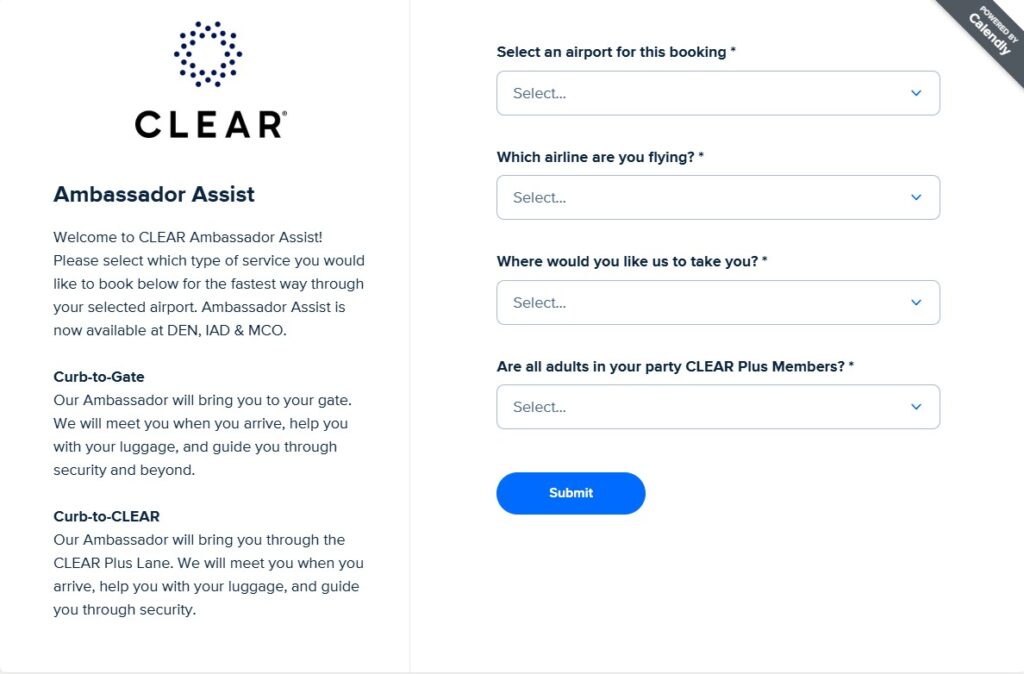Open the CLEAR Plus Members dropdown
This screenshot has width=1024, height=674.
click(x=718, y=407)
